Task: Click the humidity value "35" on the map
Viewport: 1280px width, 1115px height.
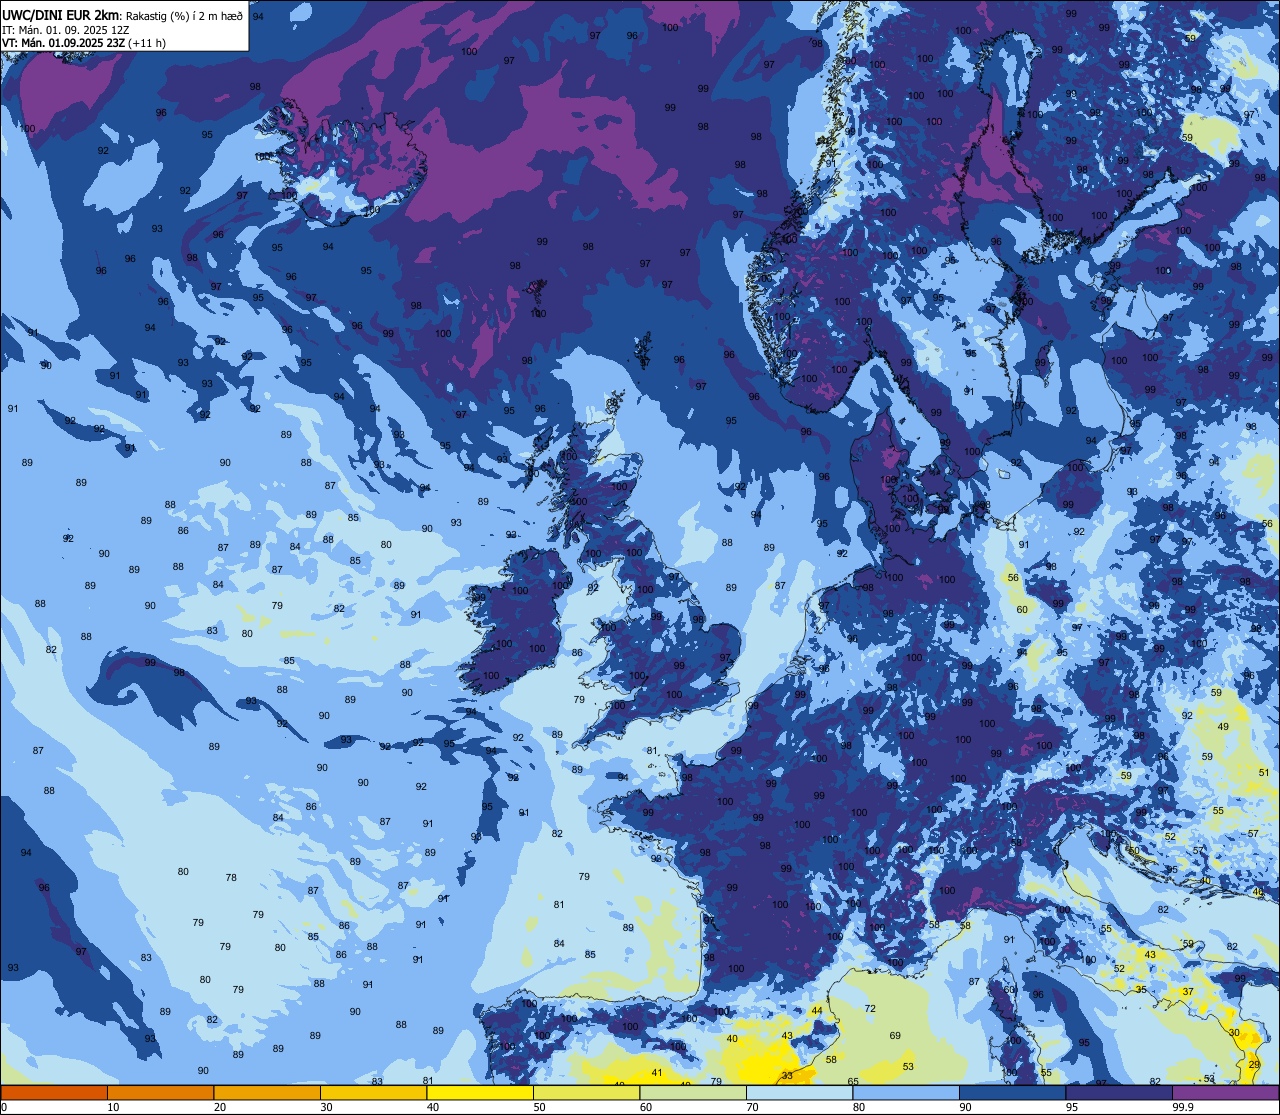Action: 1141,989
